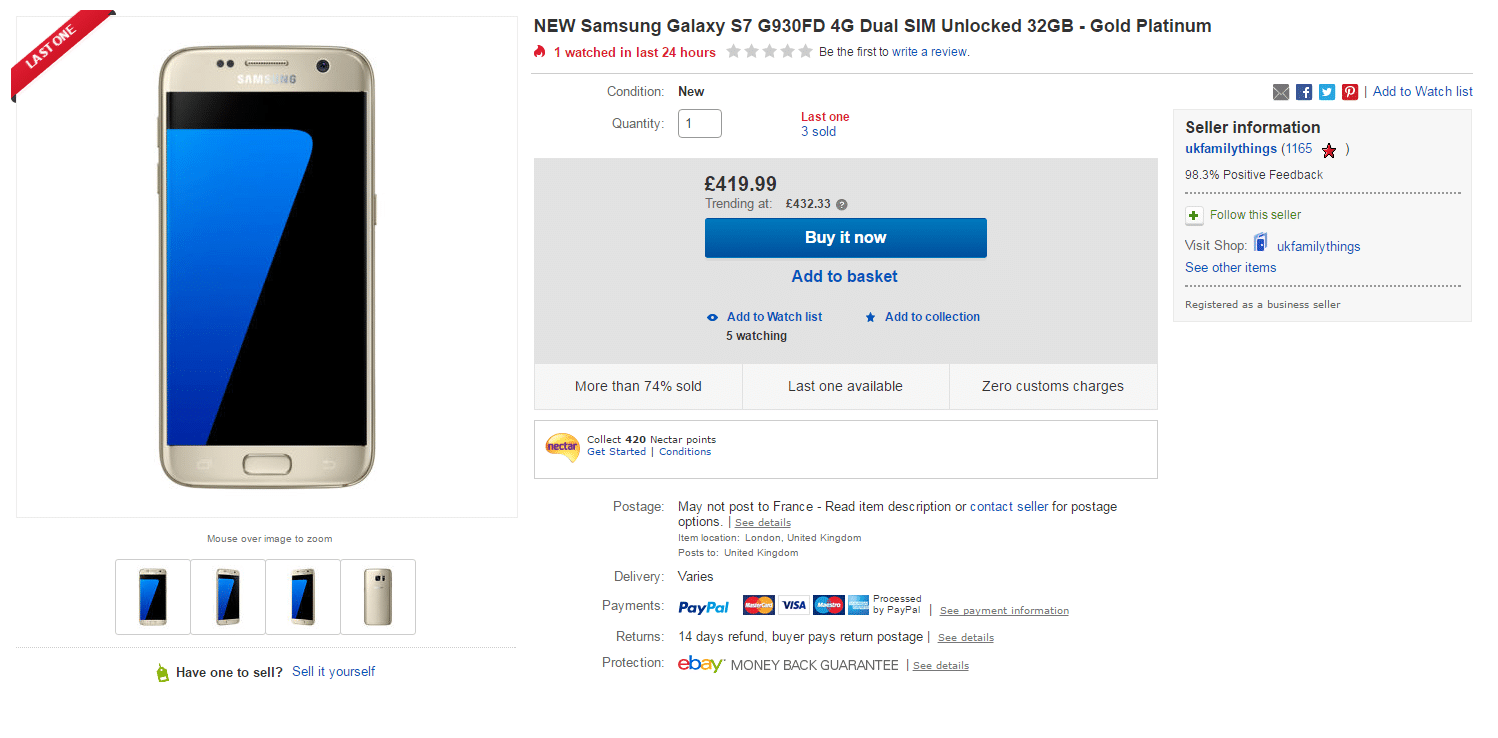1498x738 pixels.
Task: Pin item with Pinterest icon
Action: coord(1350,92)
